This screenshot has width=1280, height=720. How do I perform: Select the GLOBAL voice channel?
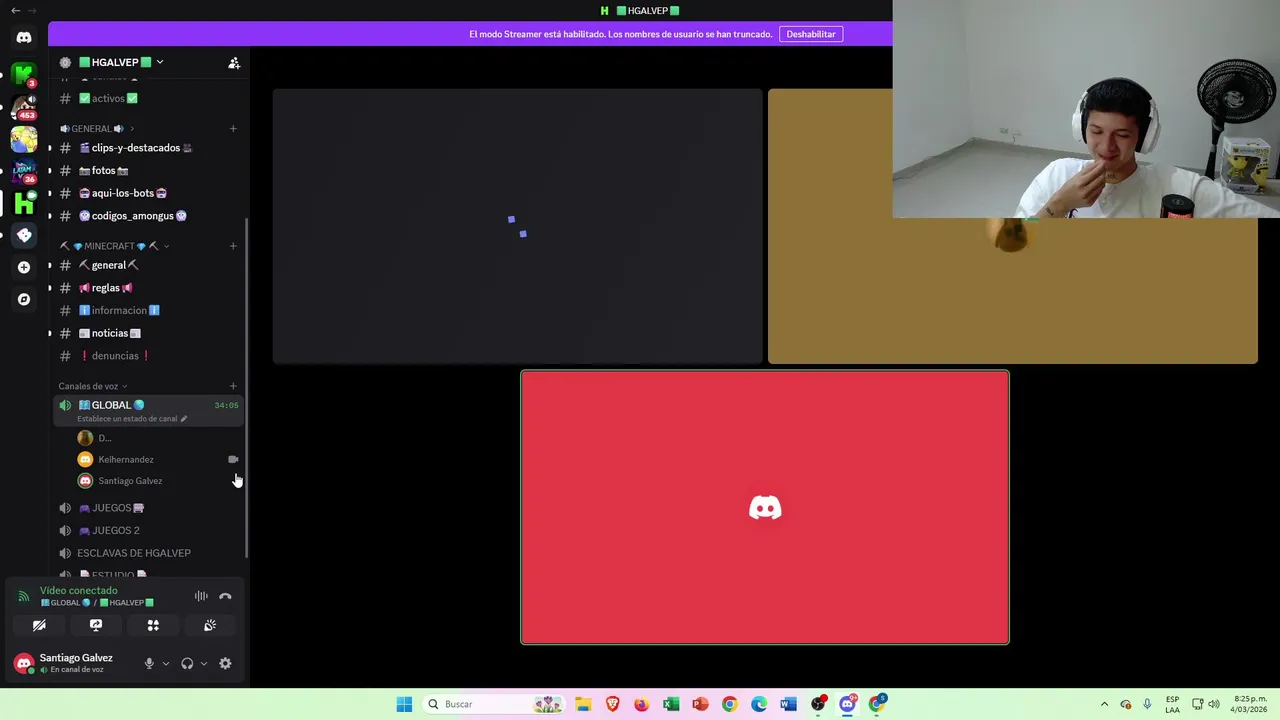click(x=148, y=410)
